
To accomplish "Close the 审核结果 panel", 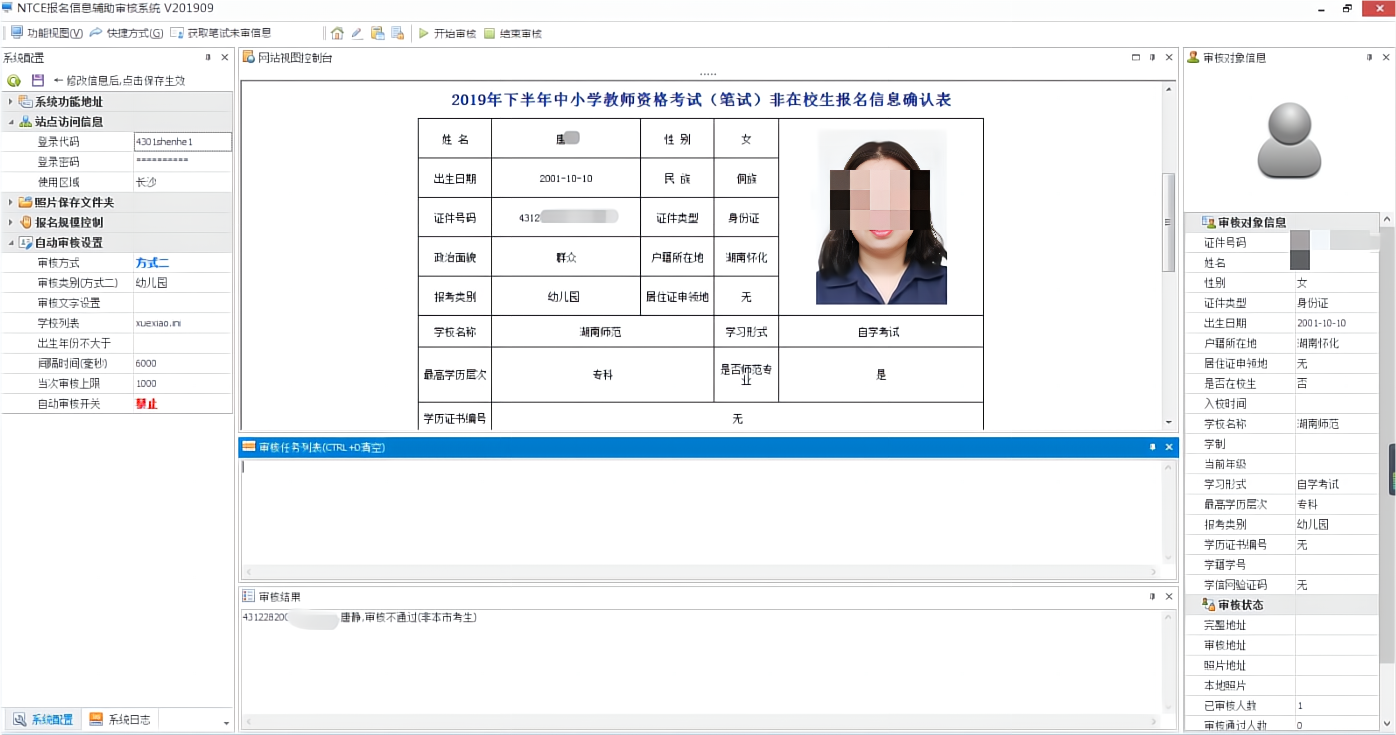I will coord(1169,596).
